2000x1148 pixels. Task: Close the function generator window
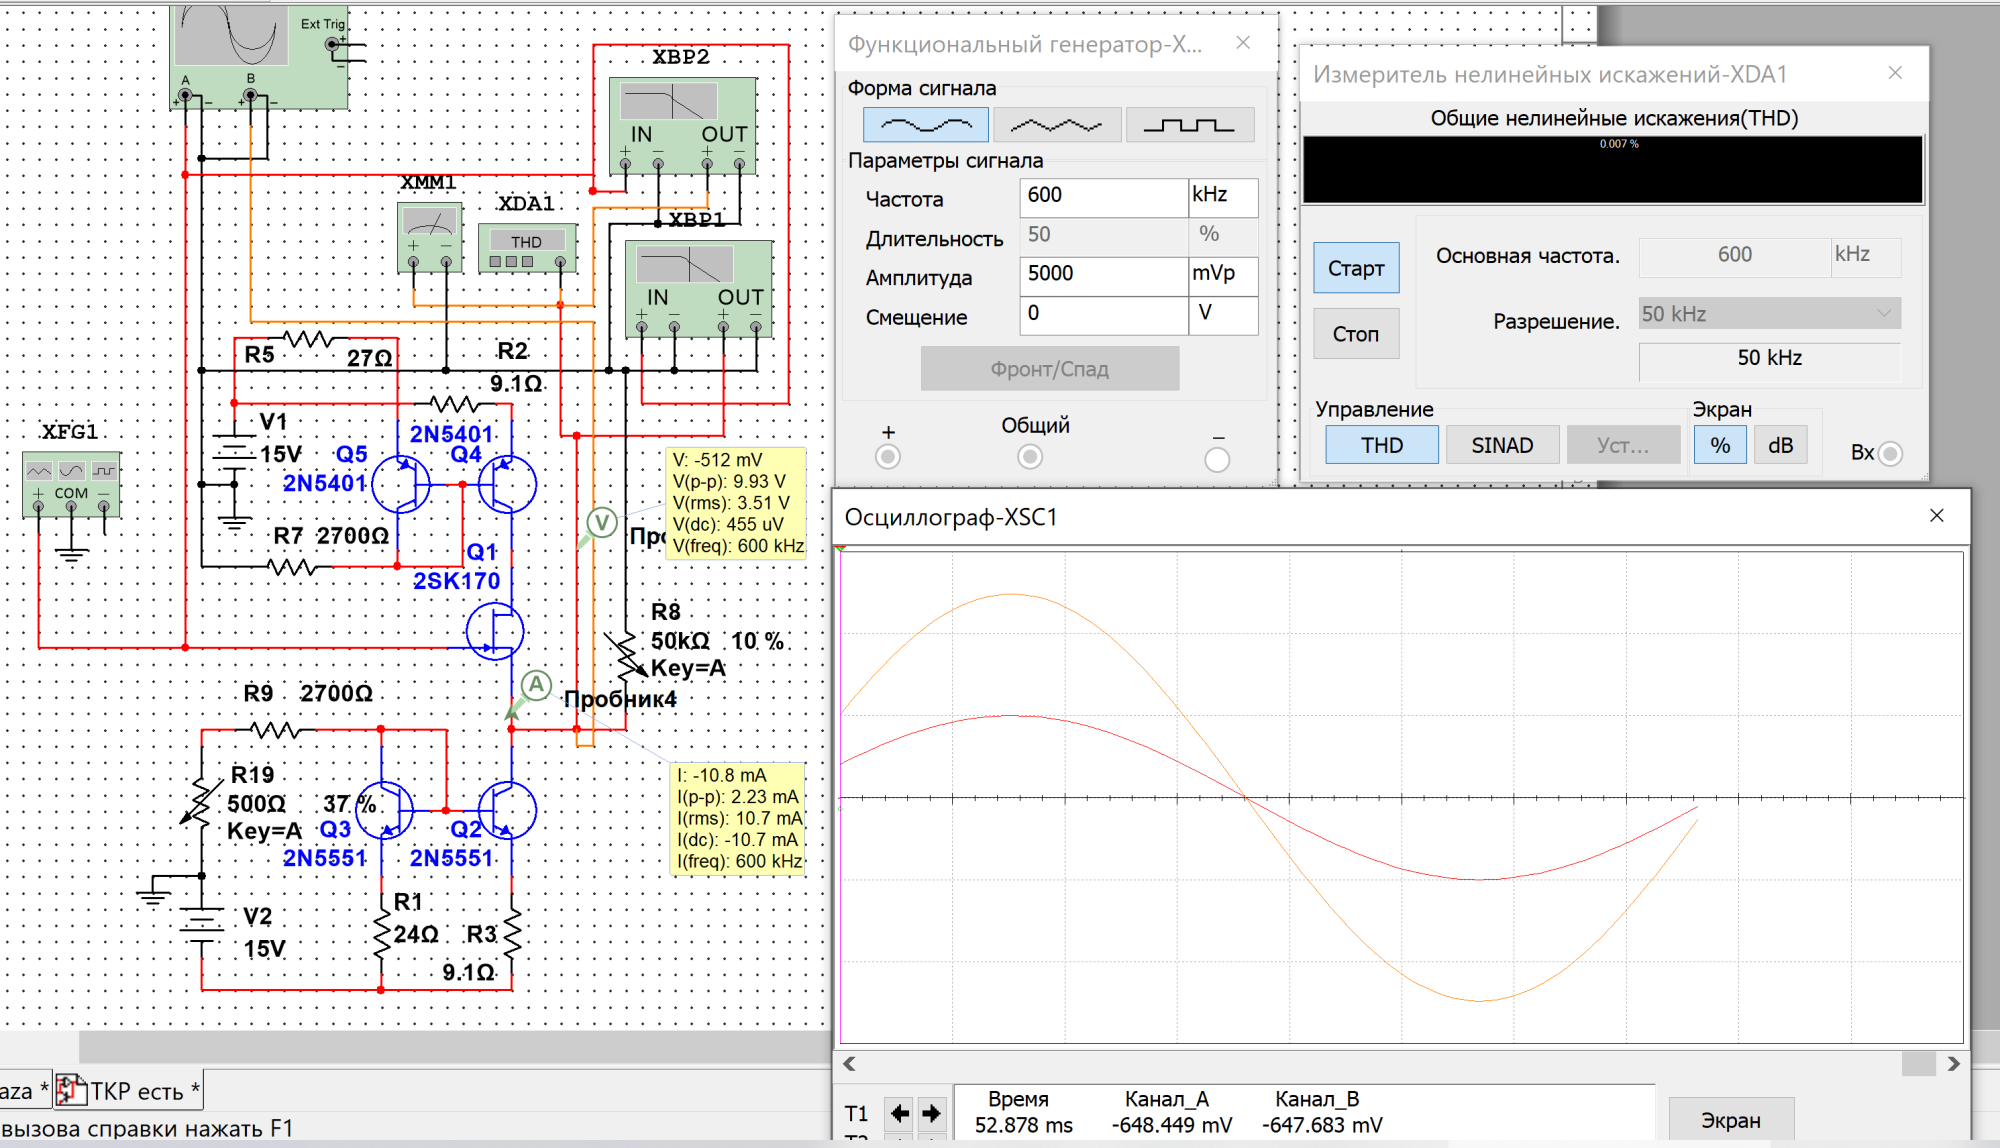coord(1243,42)
